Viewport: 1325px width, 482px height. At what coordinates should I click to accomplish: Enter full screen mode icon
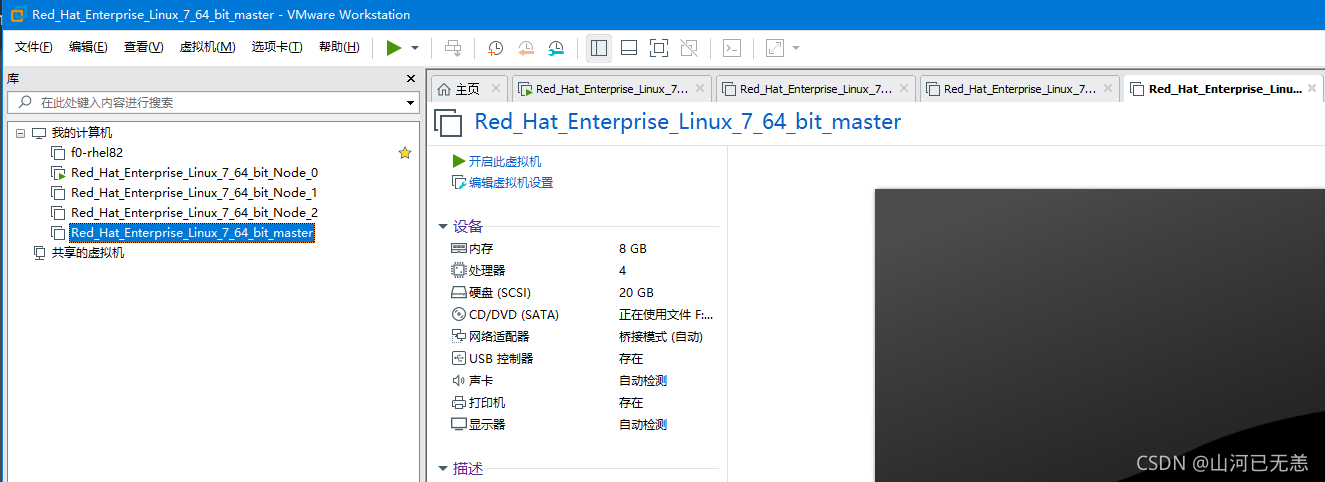(658, 47)
